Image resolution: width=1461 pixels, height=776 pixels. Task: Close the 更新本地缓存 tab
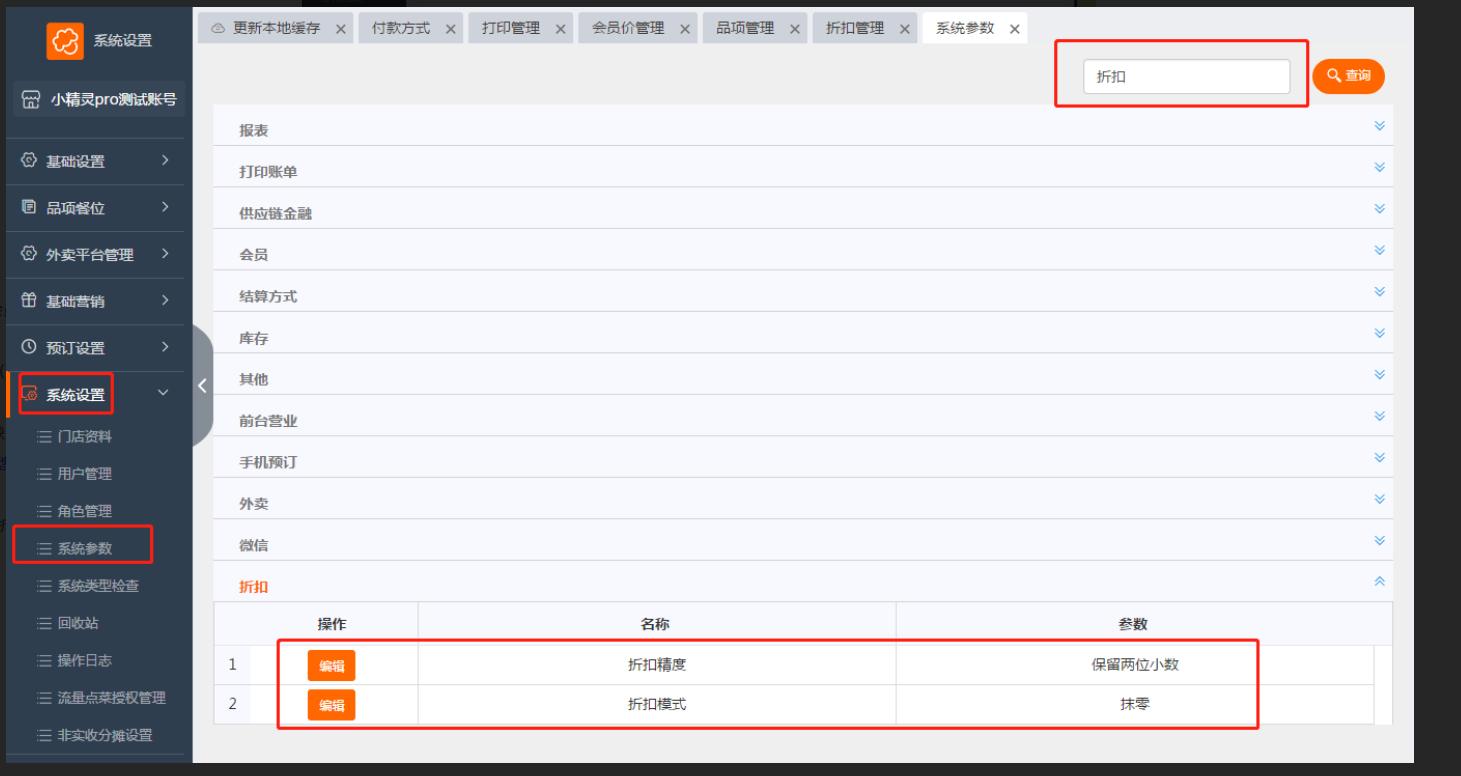[x=341, y=29]
